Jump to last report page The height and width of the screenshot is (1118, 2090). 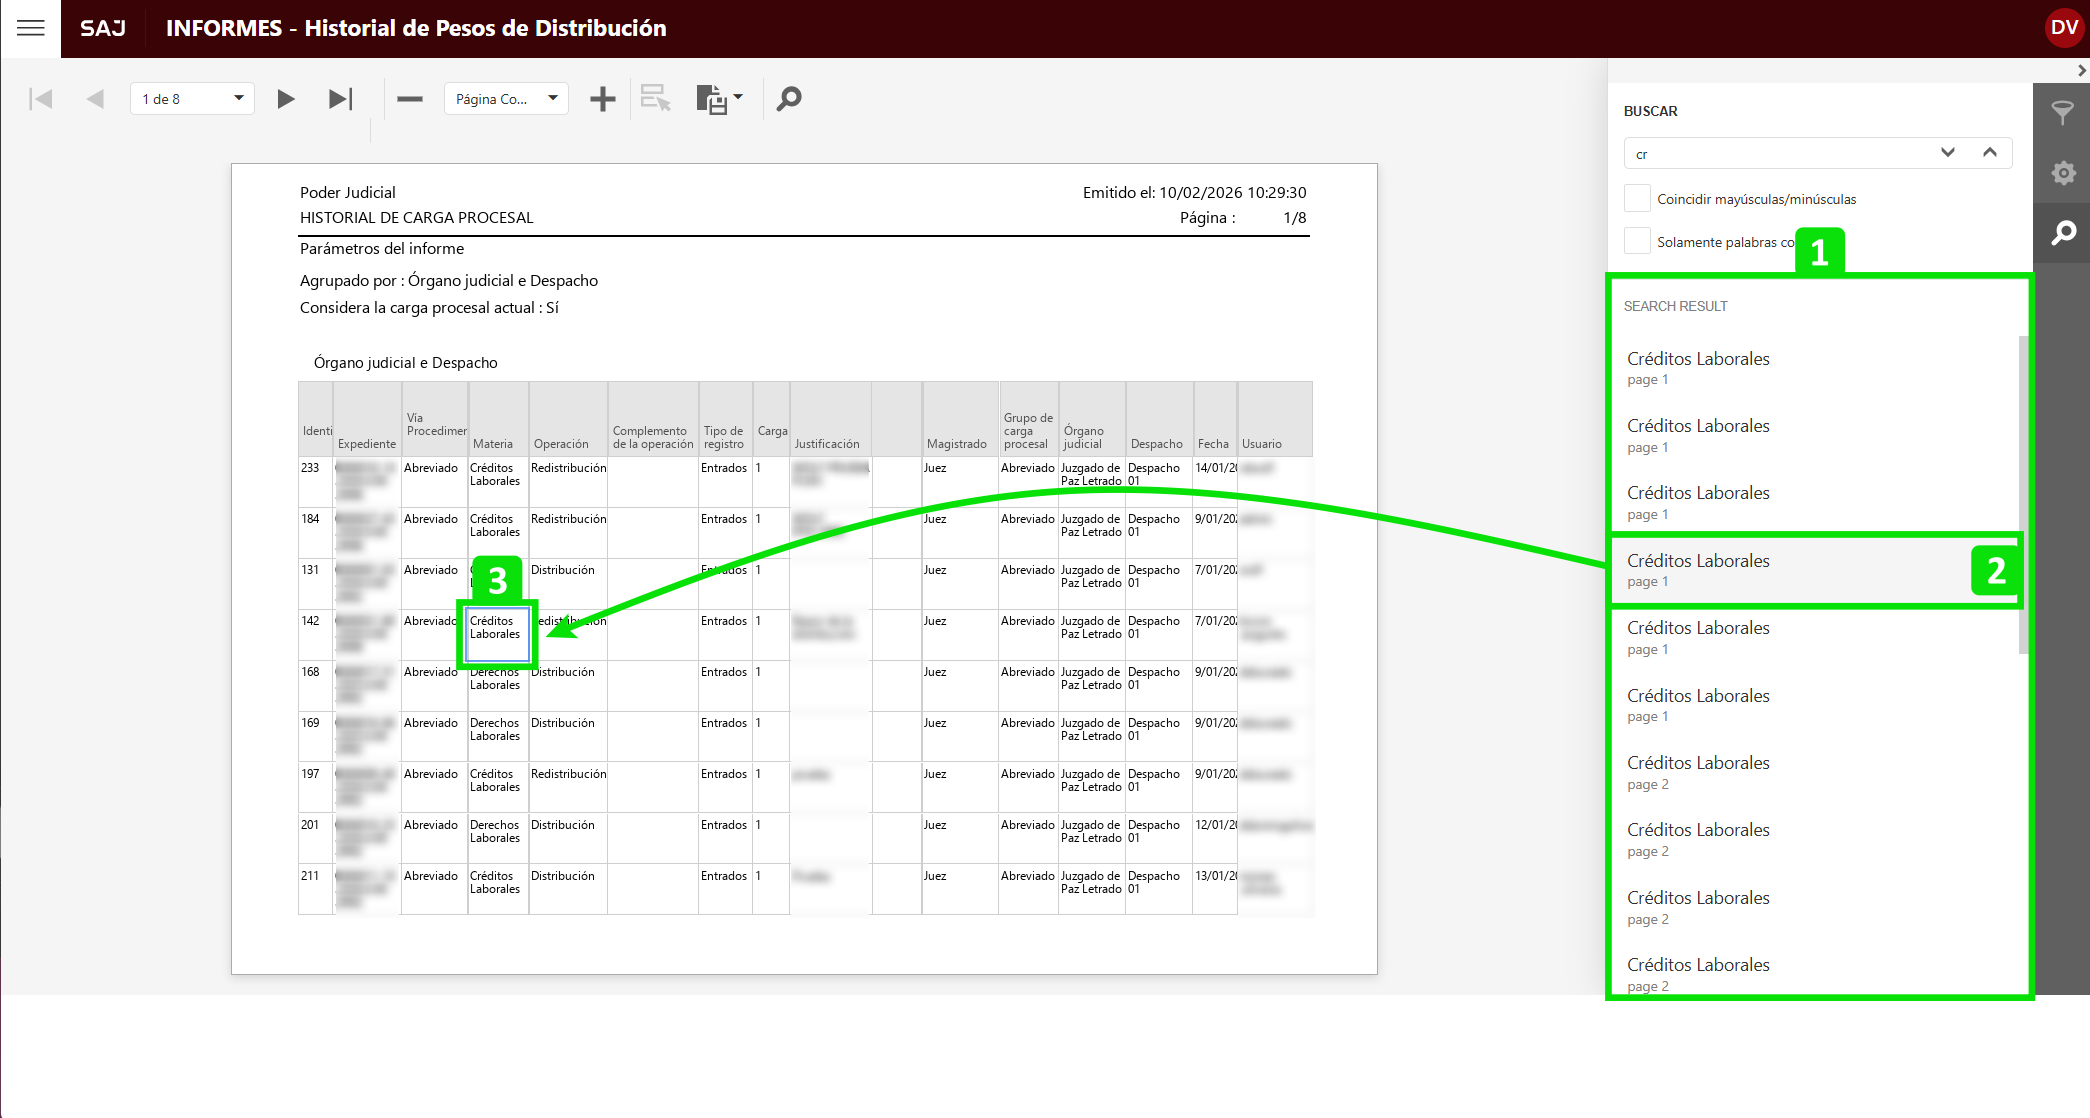[x=341, y=99]
